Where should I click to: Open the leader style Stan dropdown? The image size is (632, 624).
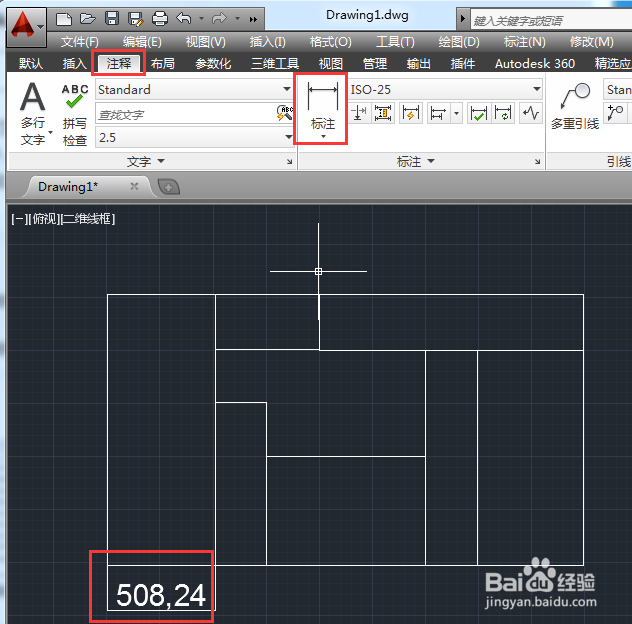(617, 89)
